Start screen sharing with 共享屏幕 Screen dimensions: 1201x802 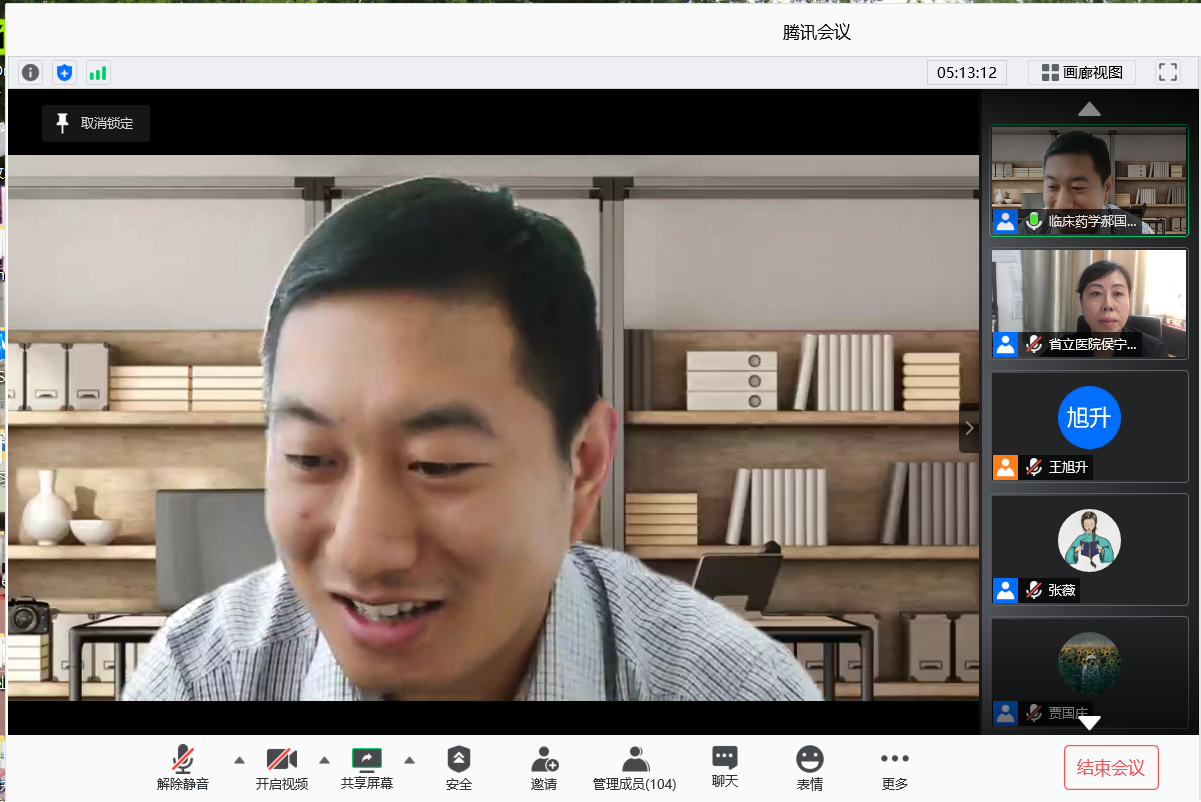pyautogui.click(x=367, y=767)
